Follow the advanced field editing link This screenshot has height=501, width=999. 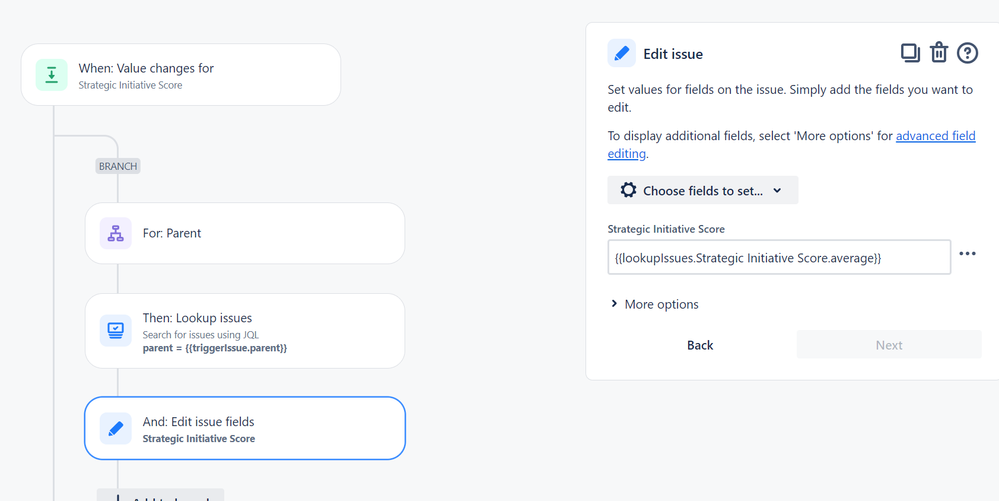935,136
